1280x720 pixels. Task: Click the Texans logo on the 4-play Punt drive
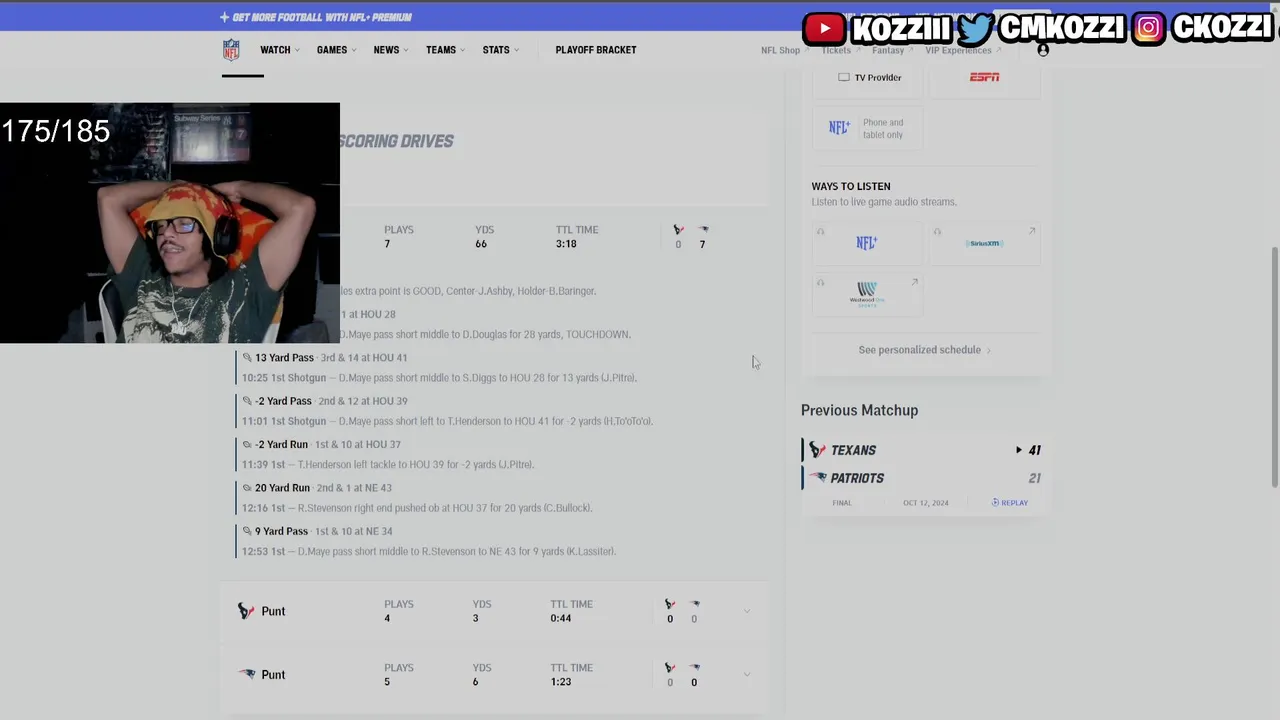click(x=246, y=611)
